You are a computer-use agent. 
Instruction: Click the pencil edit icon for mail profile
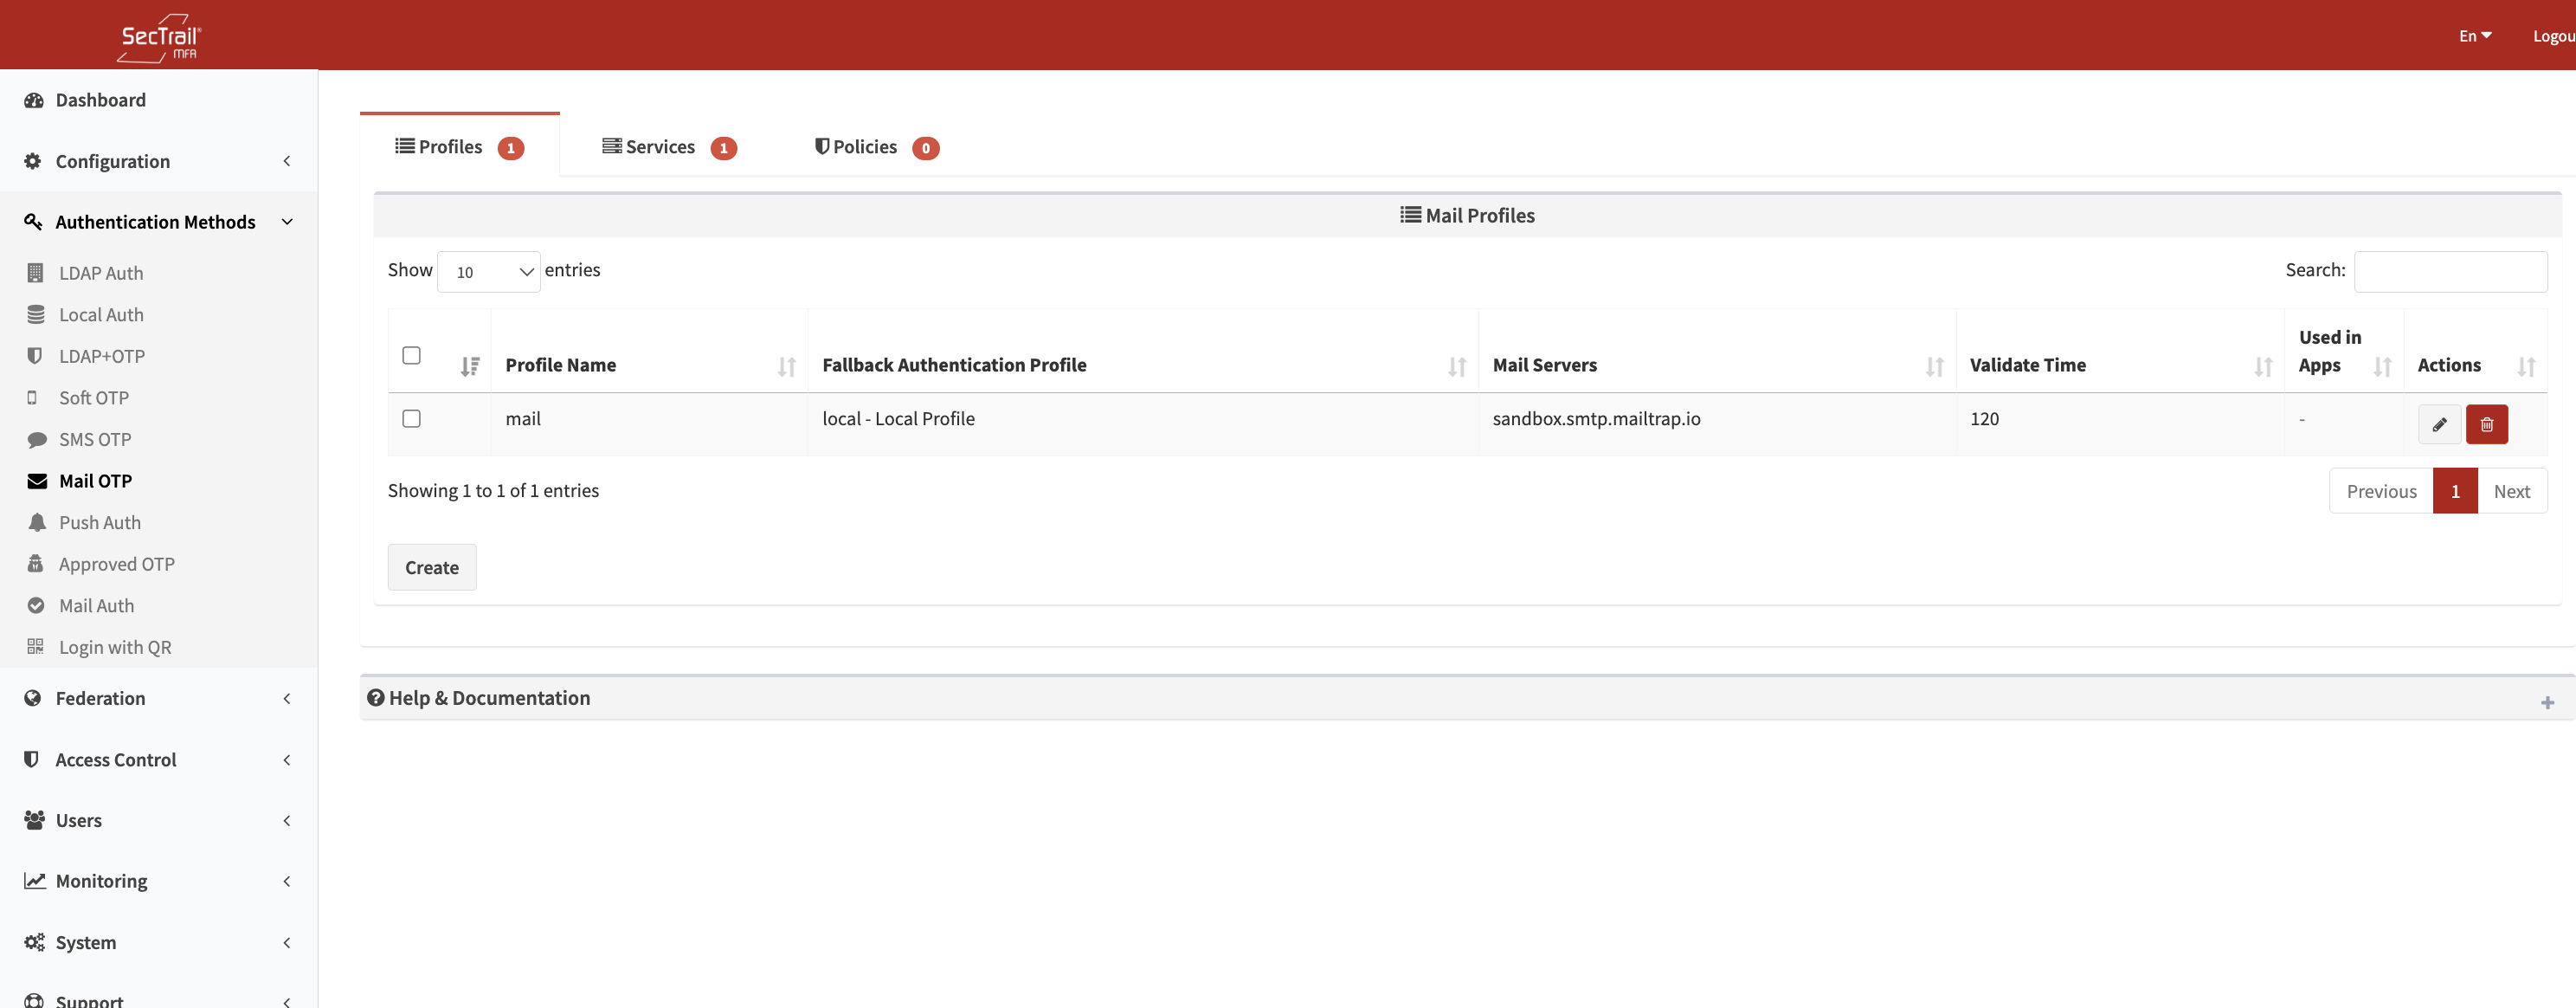(x=2439, y=424)
